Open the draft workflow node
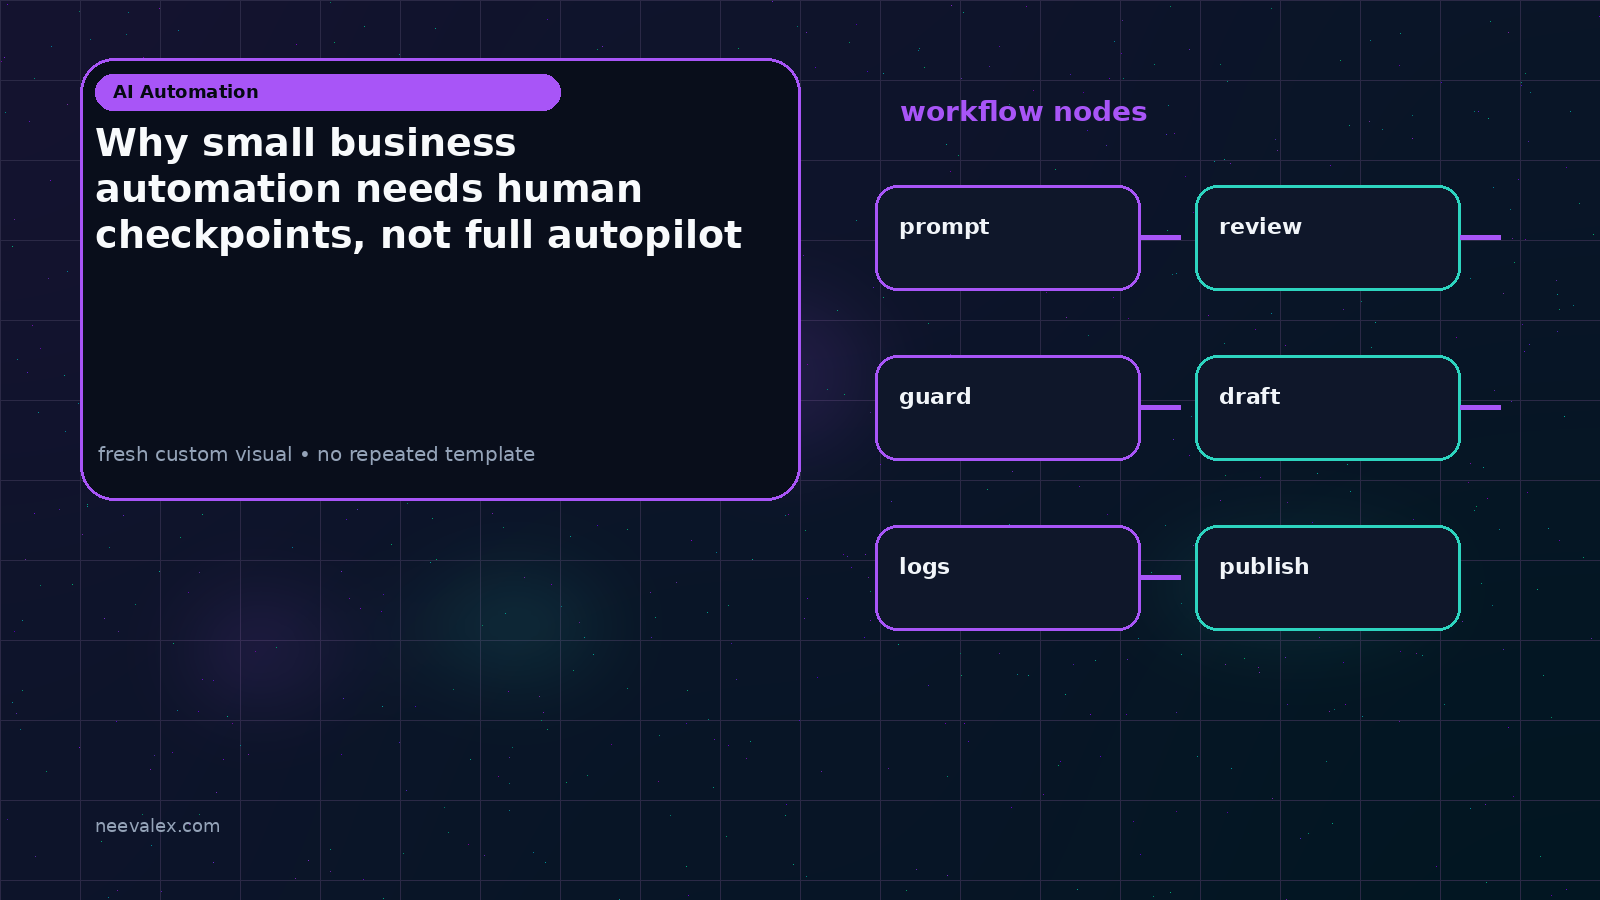Screen dimensions: 1600x900 click(x=1328, y=408)
